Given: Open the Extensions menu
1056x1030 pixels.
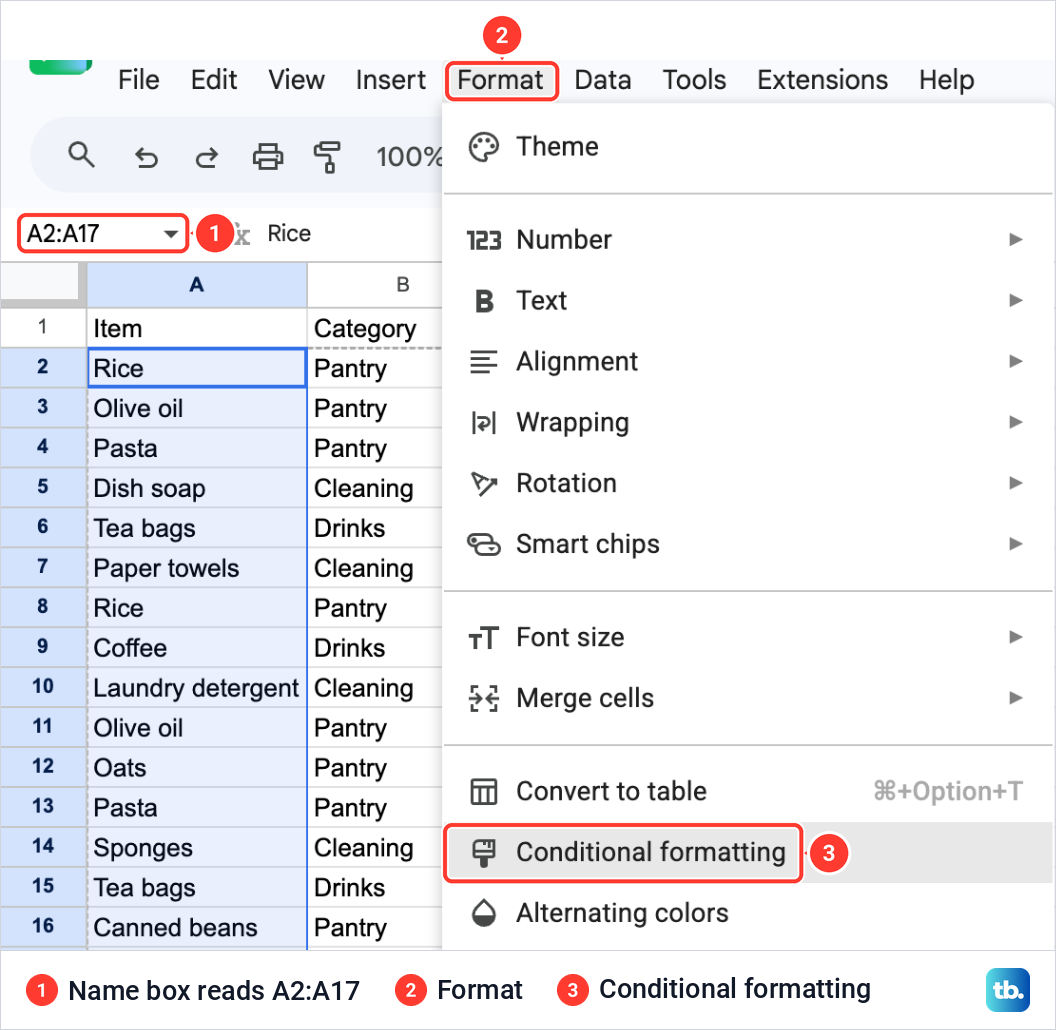Looking at the screenshot, I should [822, 80].
